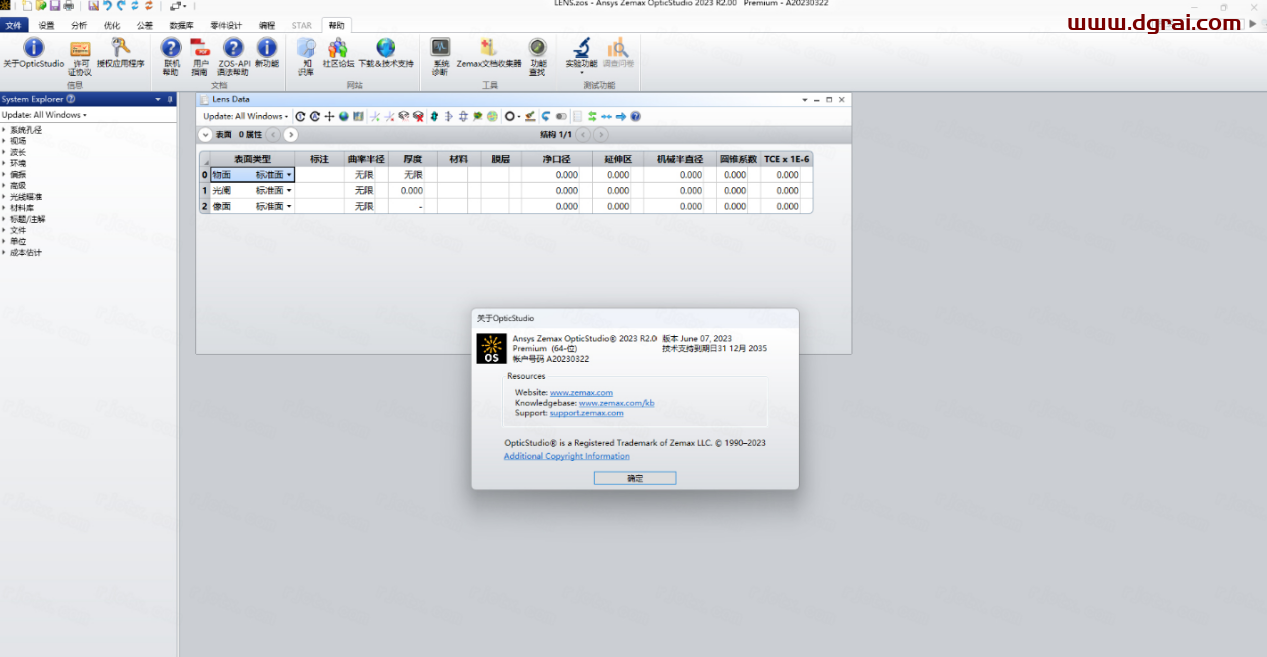Viewport: 1267px width, 657px height.
Task: Click the 授权应用程序 keys icon
Action: (120, 49)
